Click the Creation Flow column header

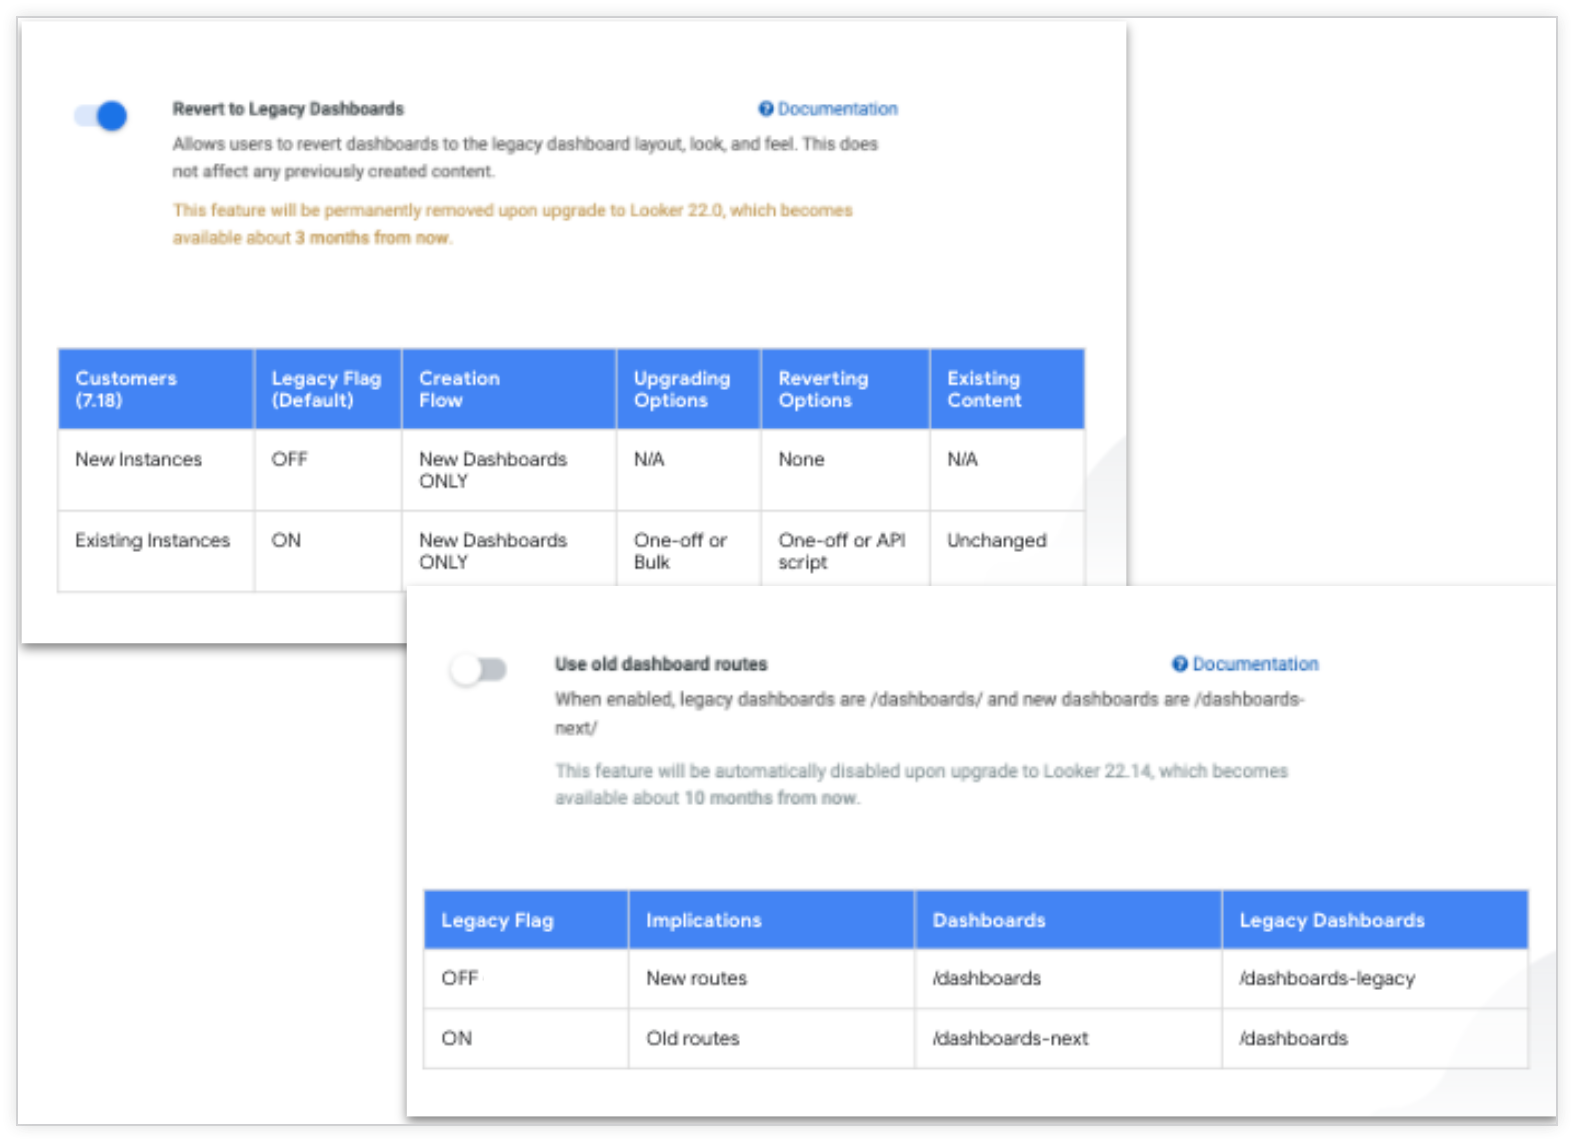pyautogui.click(x=459, y=389)
